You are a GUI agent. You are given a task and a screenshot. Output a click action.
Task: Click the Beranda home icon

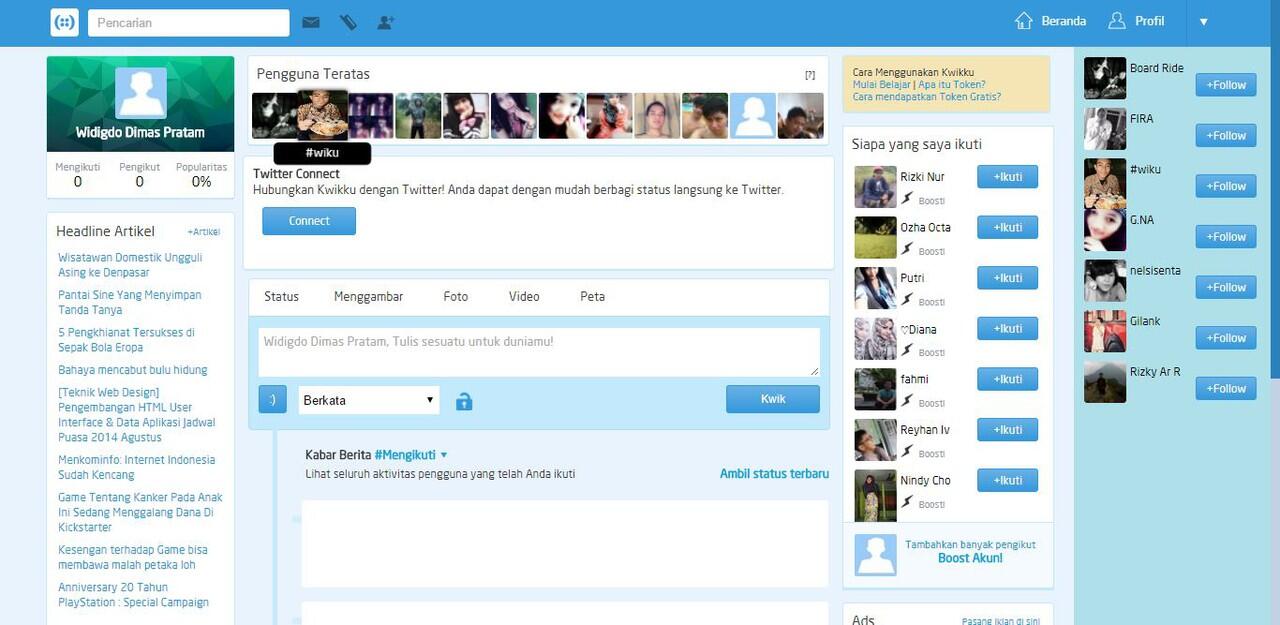(1023, 21)
